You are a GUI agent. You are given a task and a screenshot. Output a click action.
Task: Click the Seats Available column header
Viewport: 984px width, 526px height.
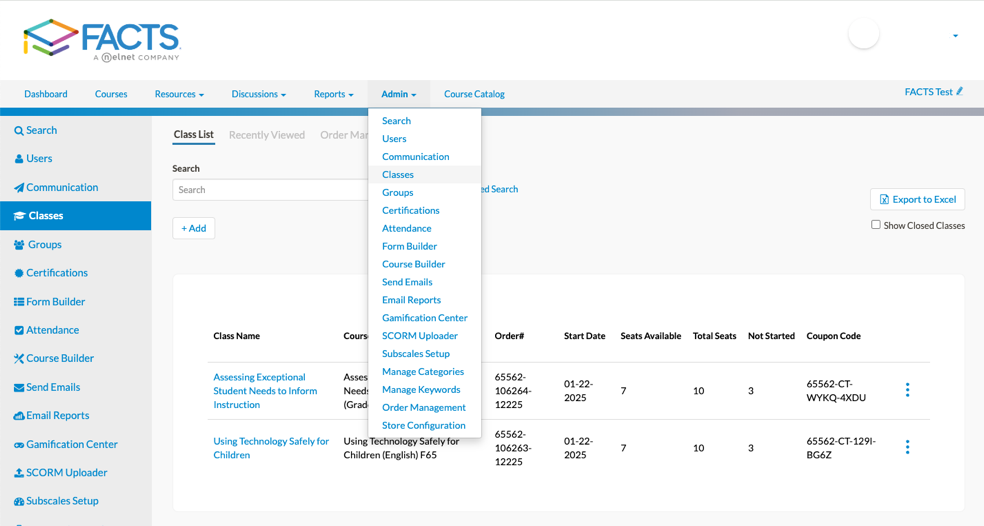pyautogui.click(x=651, y=336)
